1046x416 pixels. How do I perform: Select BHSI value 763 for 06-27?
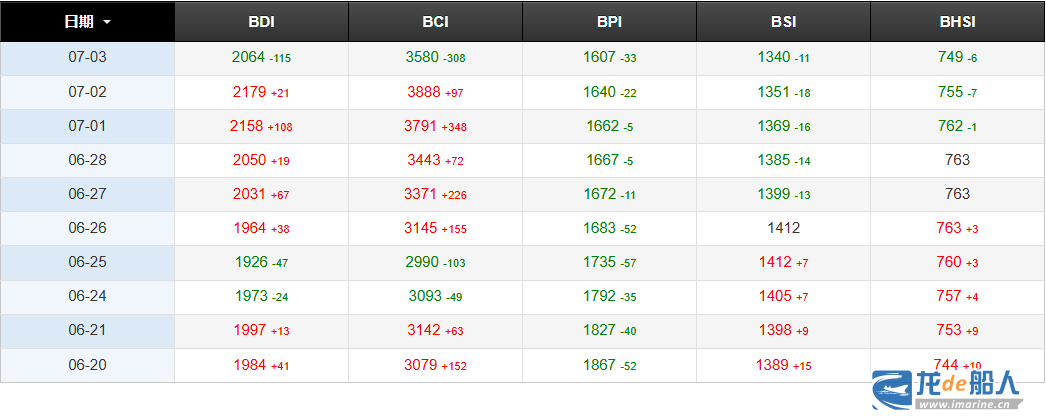(957, 194)
